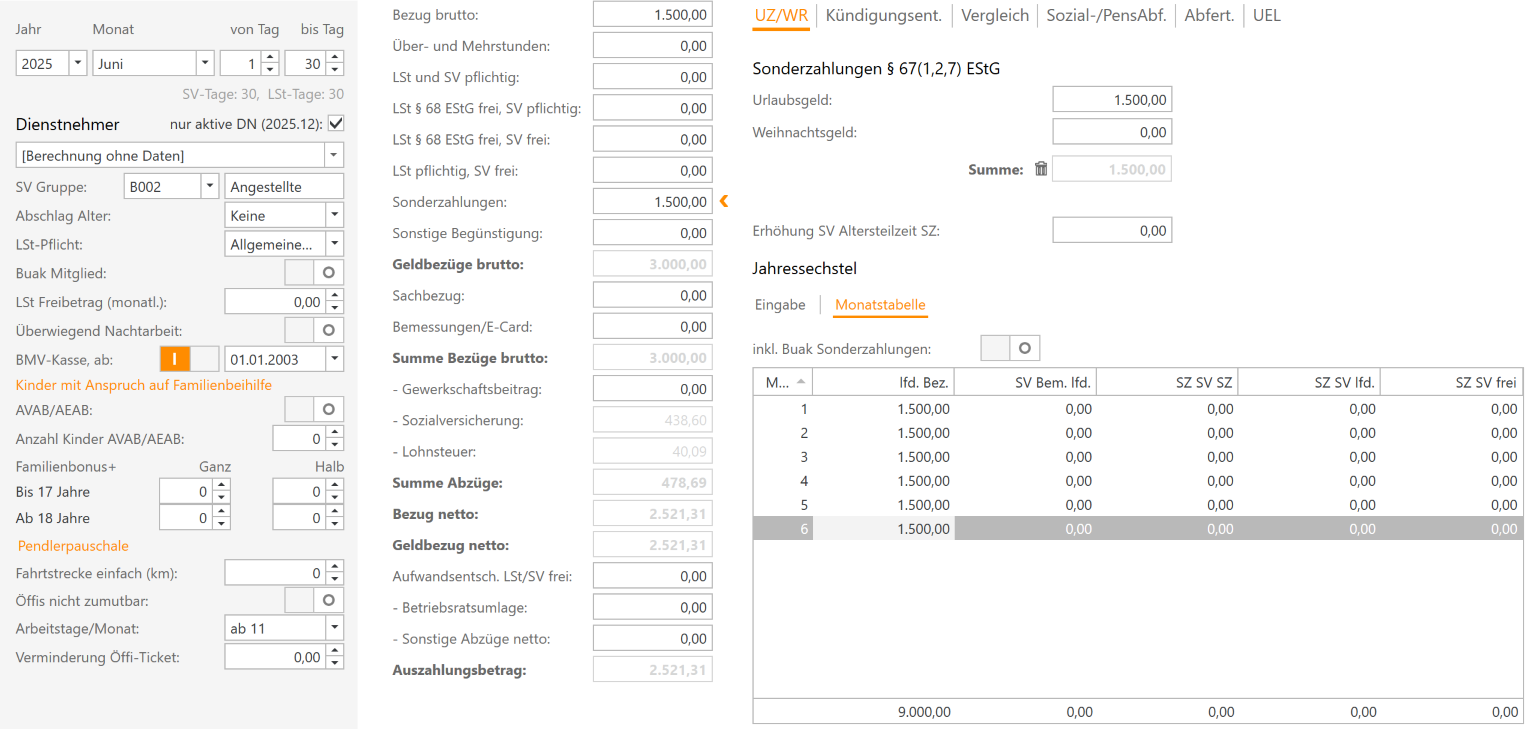1526x729 pixels.
Task: Click the sort arrow in month column header
Action: click(800, 381)
